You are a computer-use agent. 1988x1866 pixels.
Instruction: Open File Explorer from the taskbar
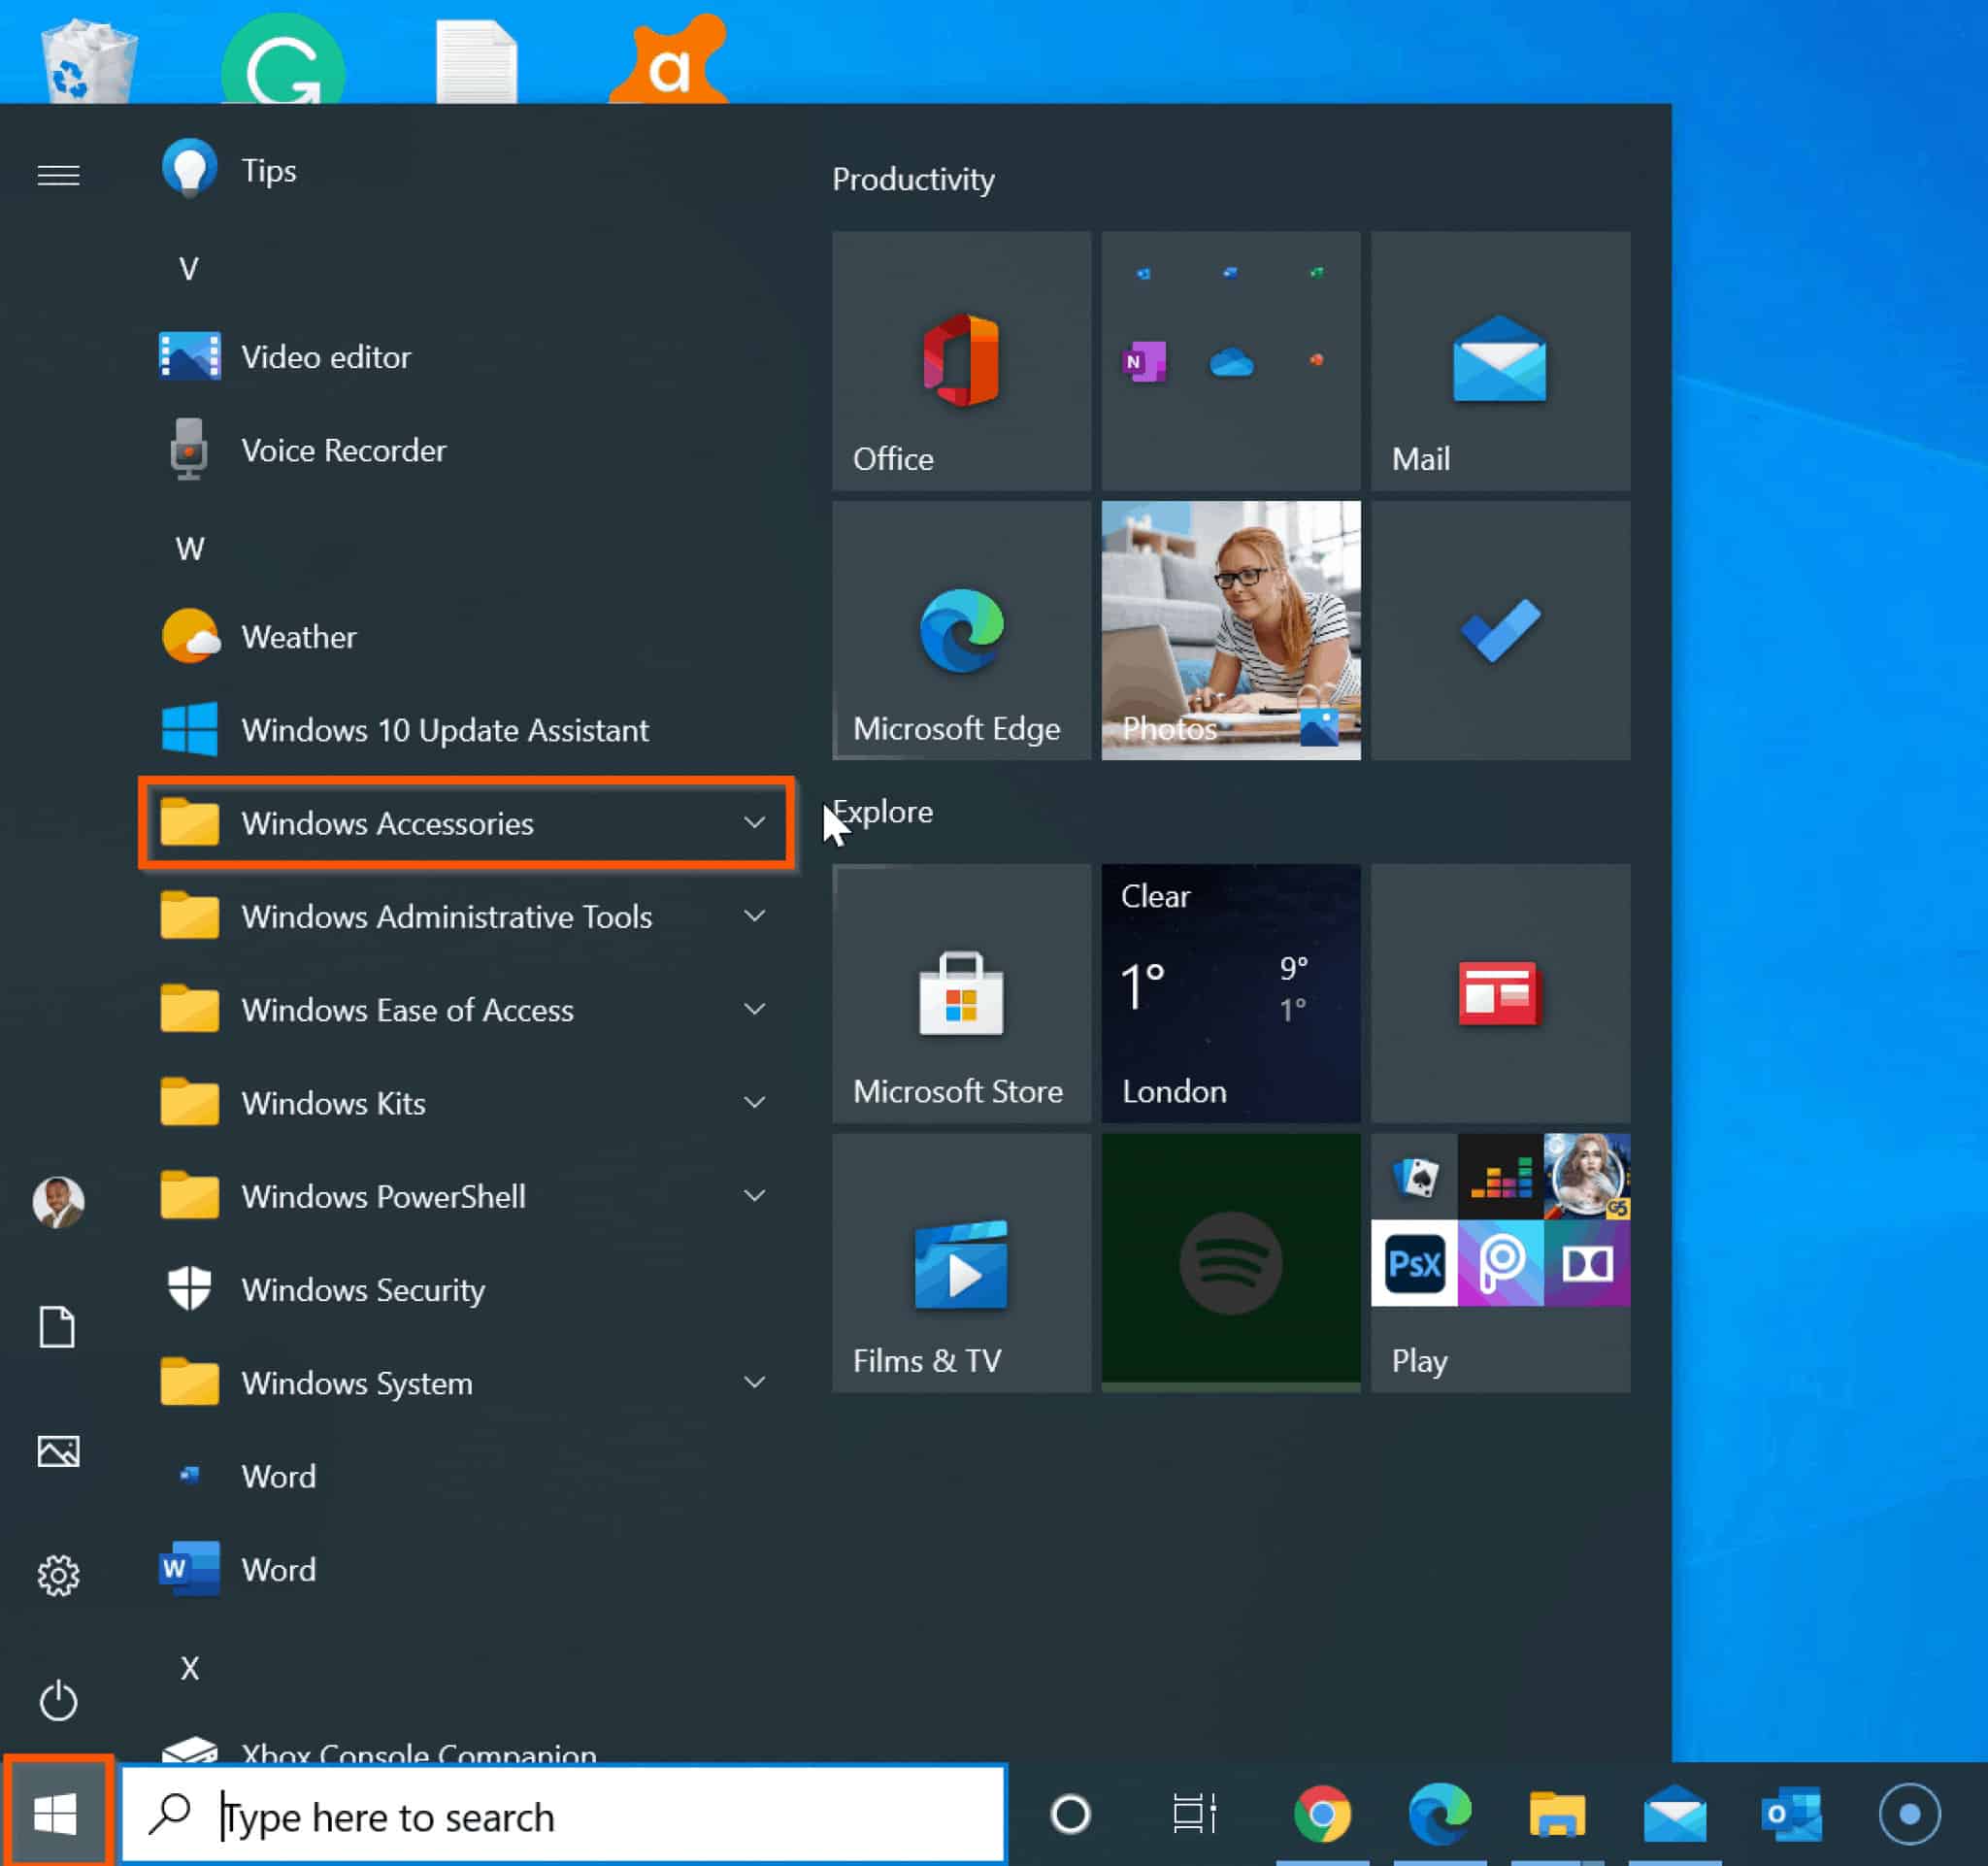coord(1557,1815)
